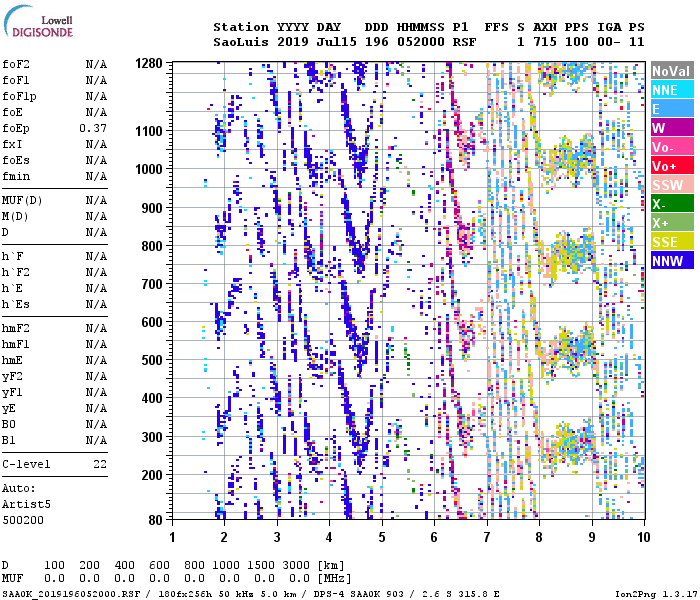700x600 pixels.
Task: Click the foF2 parameter label
Action: [x=16, y=64]
